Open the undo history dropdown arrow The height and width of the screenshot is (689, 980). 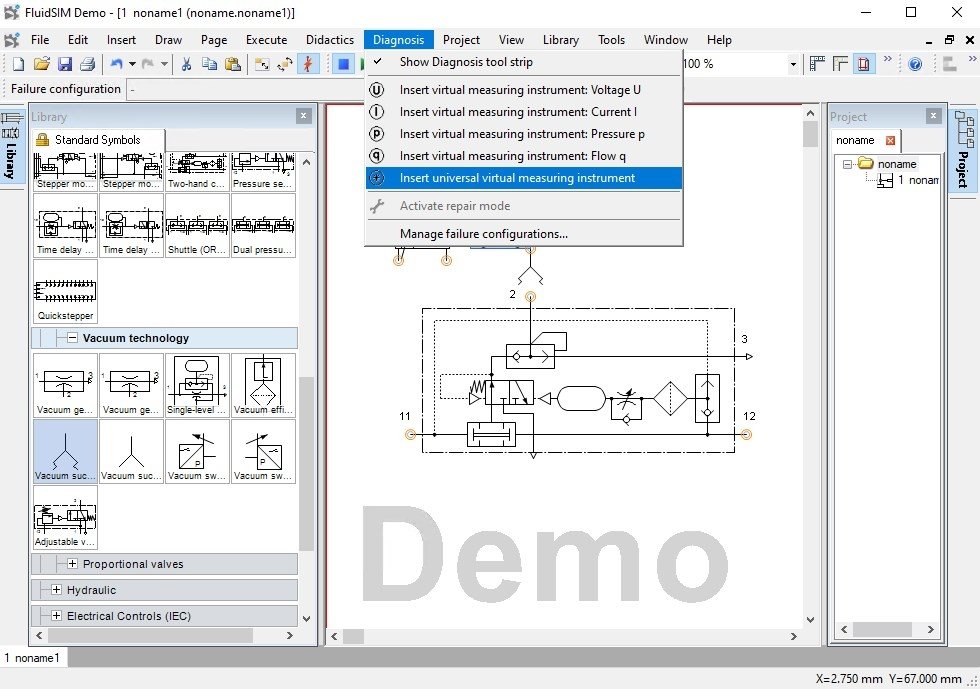click(x=132, y=64)
